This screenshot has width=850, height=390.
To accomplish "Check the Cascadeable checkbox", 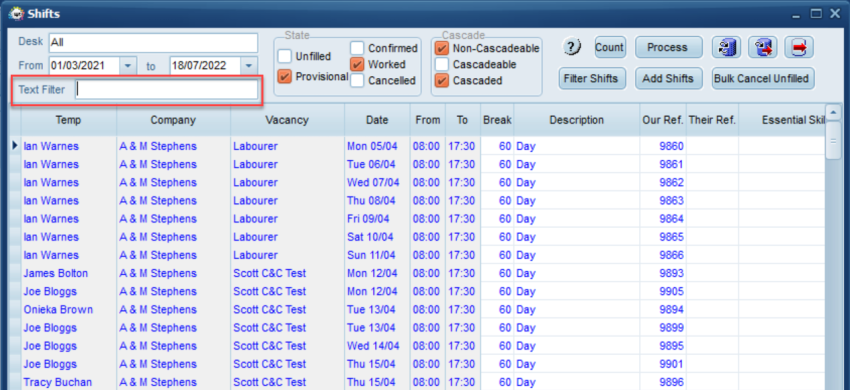I will pos(442,65).
